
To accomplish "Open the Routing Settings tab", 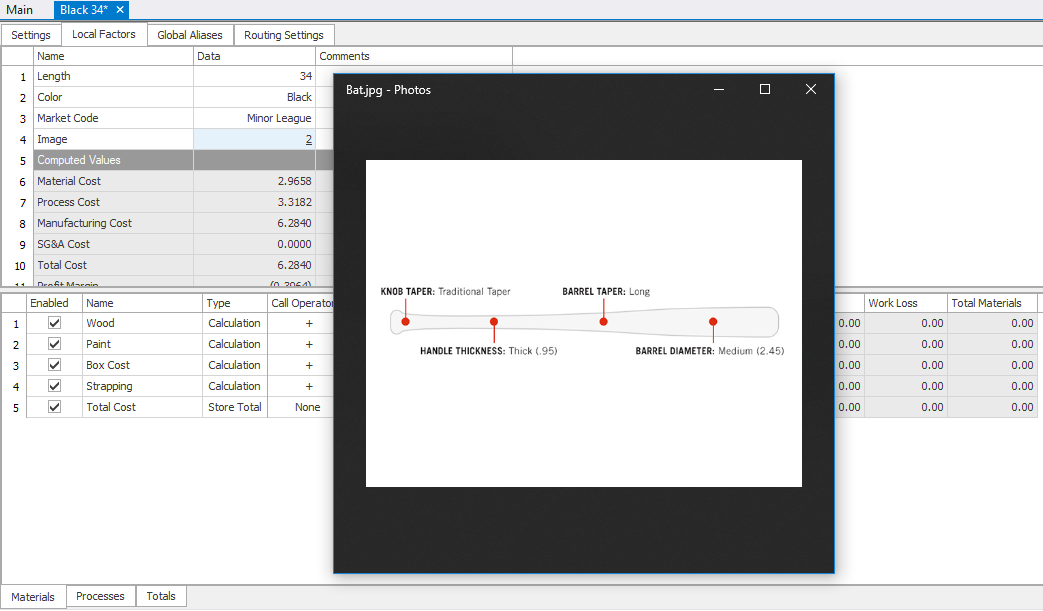I will click(283, 35).
